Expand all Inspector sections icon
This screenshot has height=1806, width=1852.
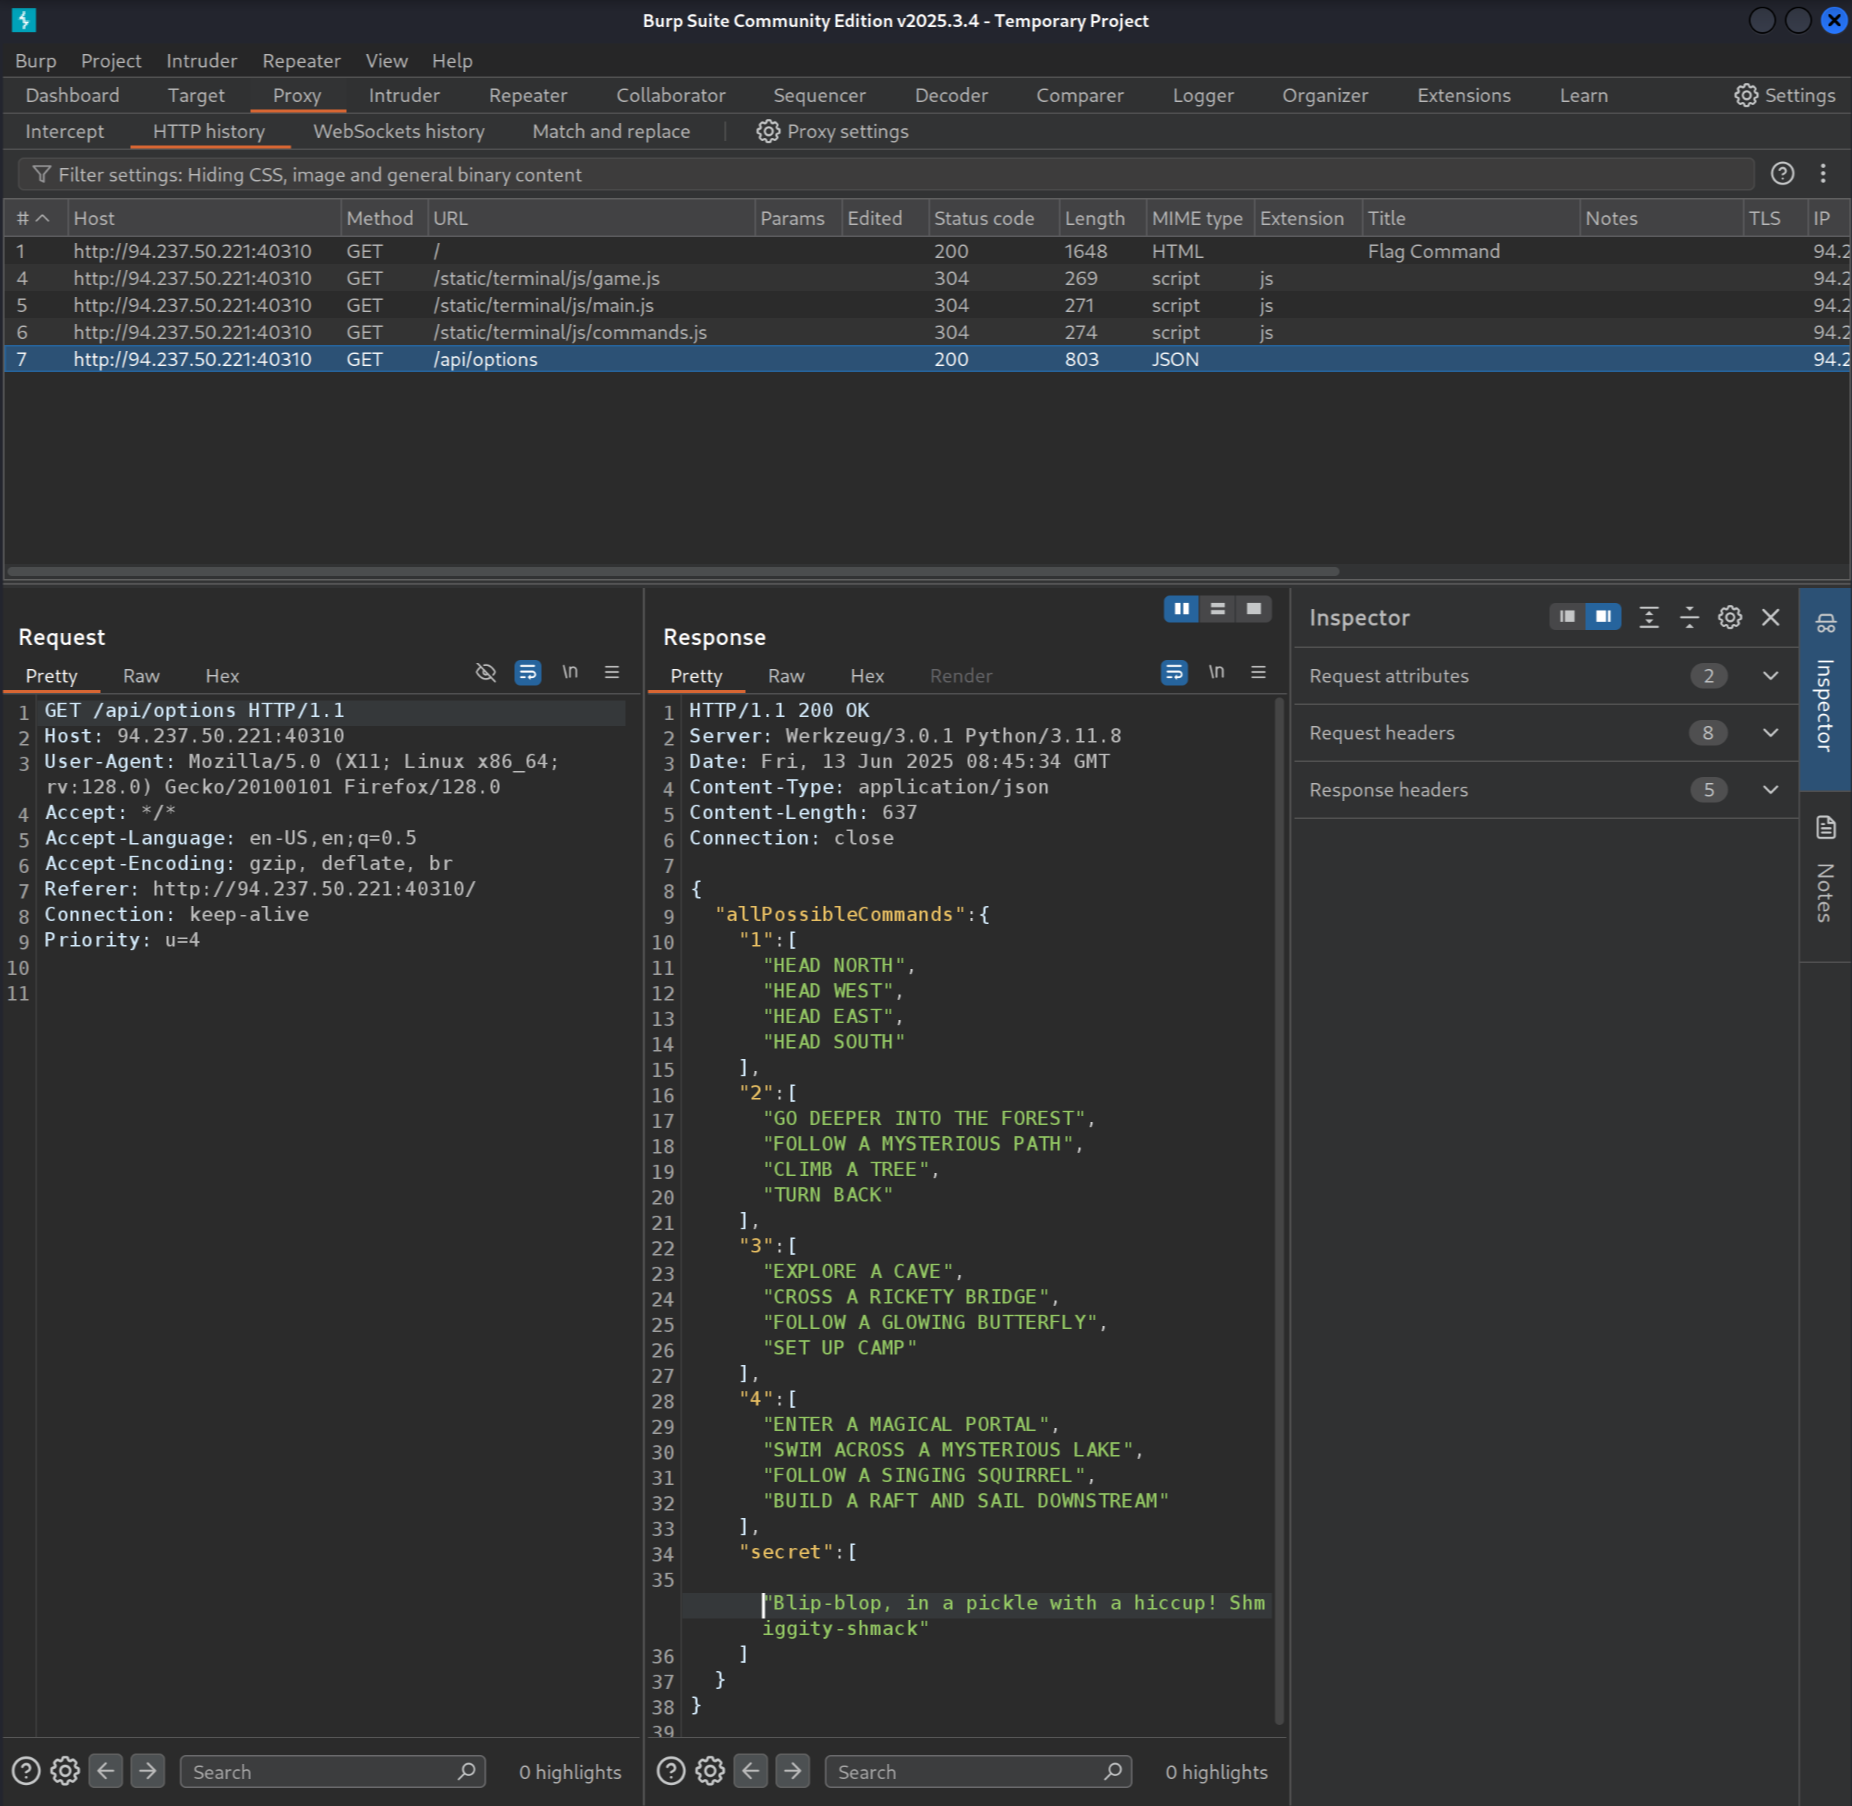pyautogui.click(x=1649, y=617)
